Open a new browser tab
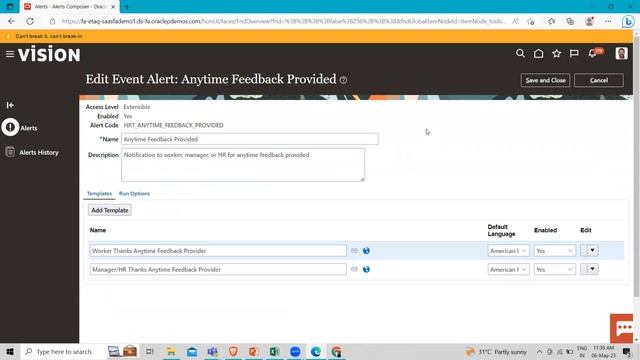The image size is (640, 360). coord(127,7)
